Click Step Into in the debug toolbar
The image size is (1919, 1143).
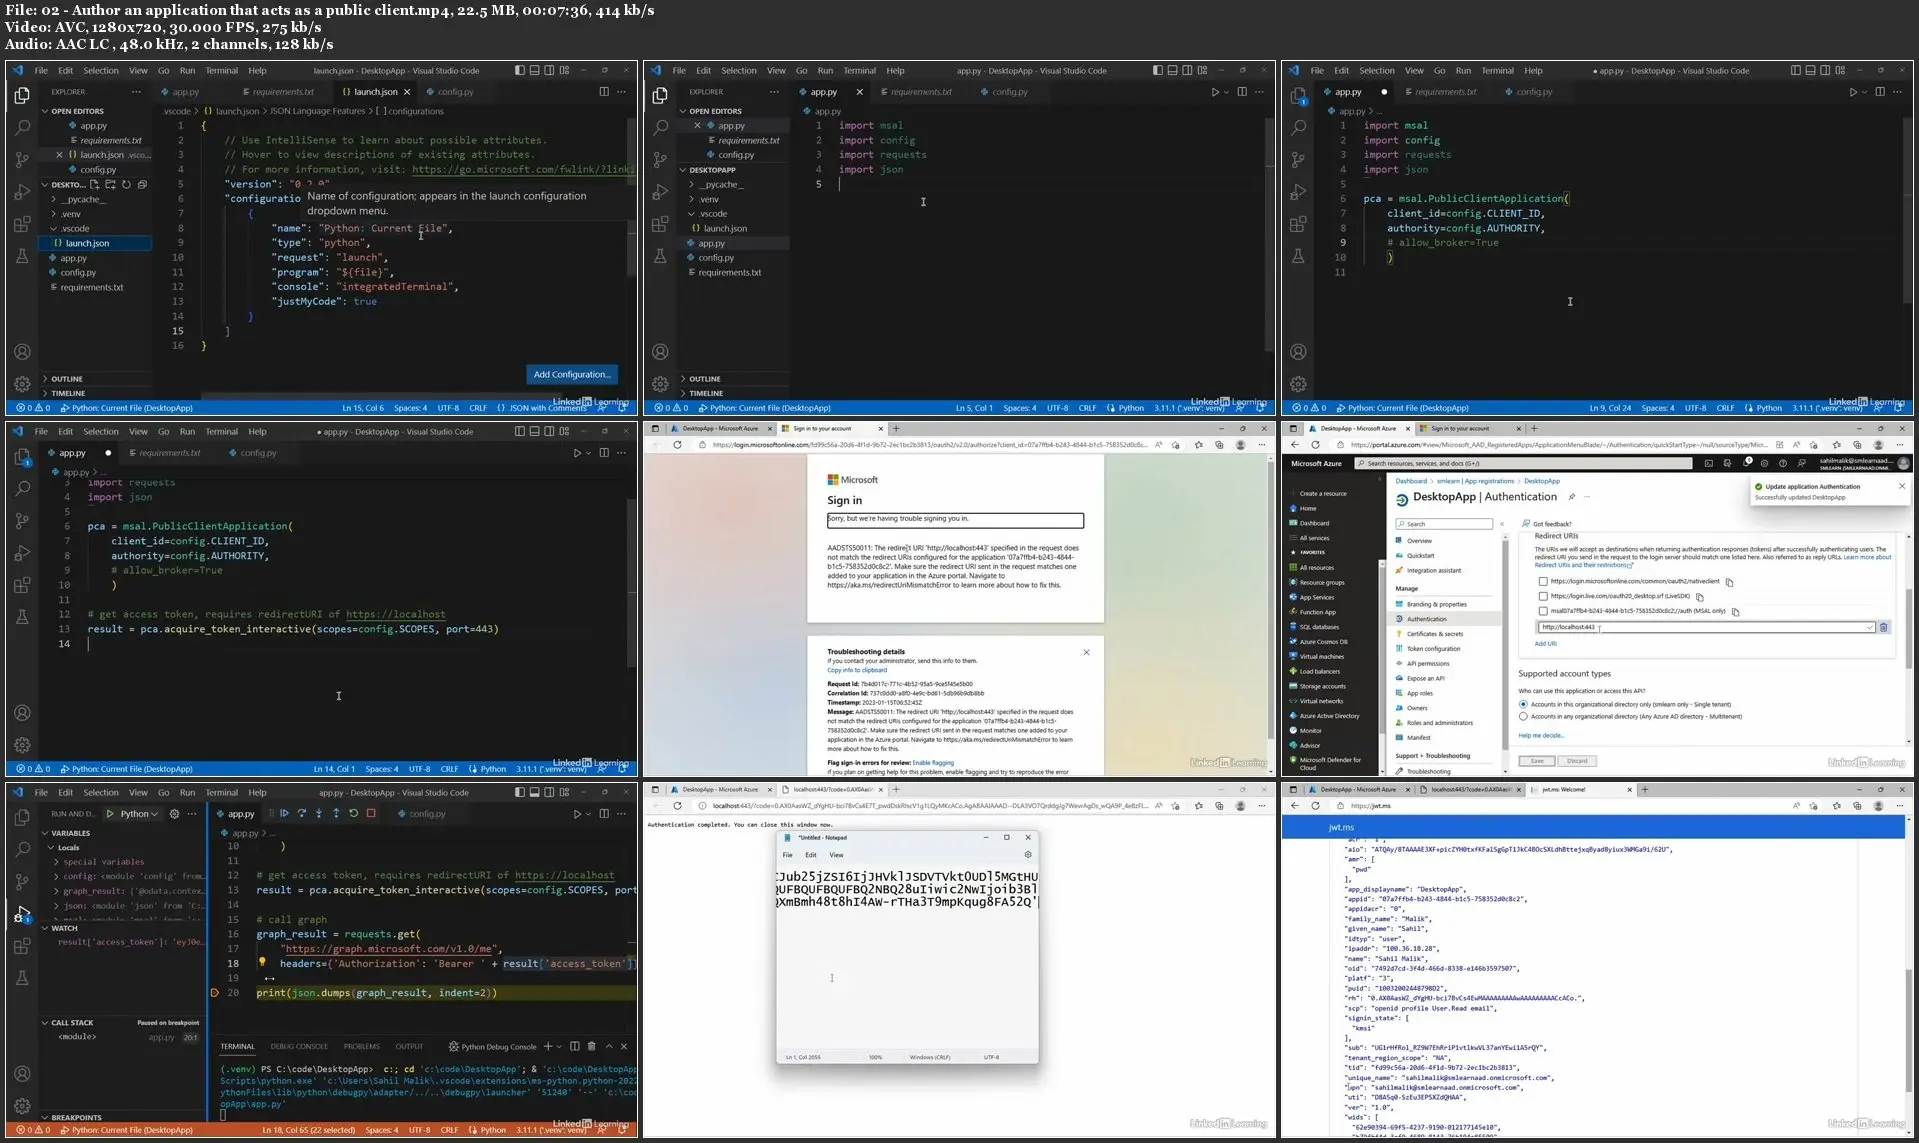point(319,814)
